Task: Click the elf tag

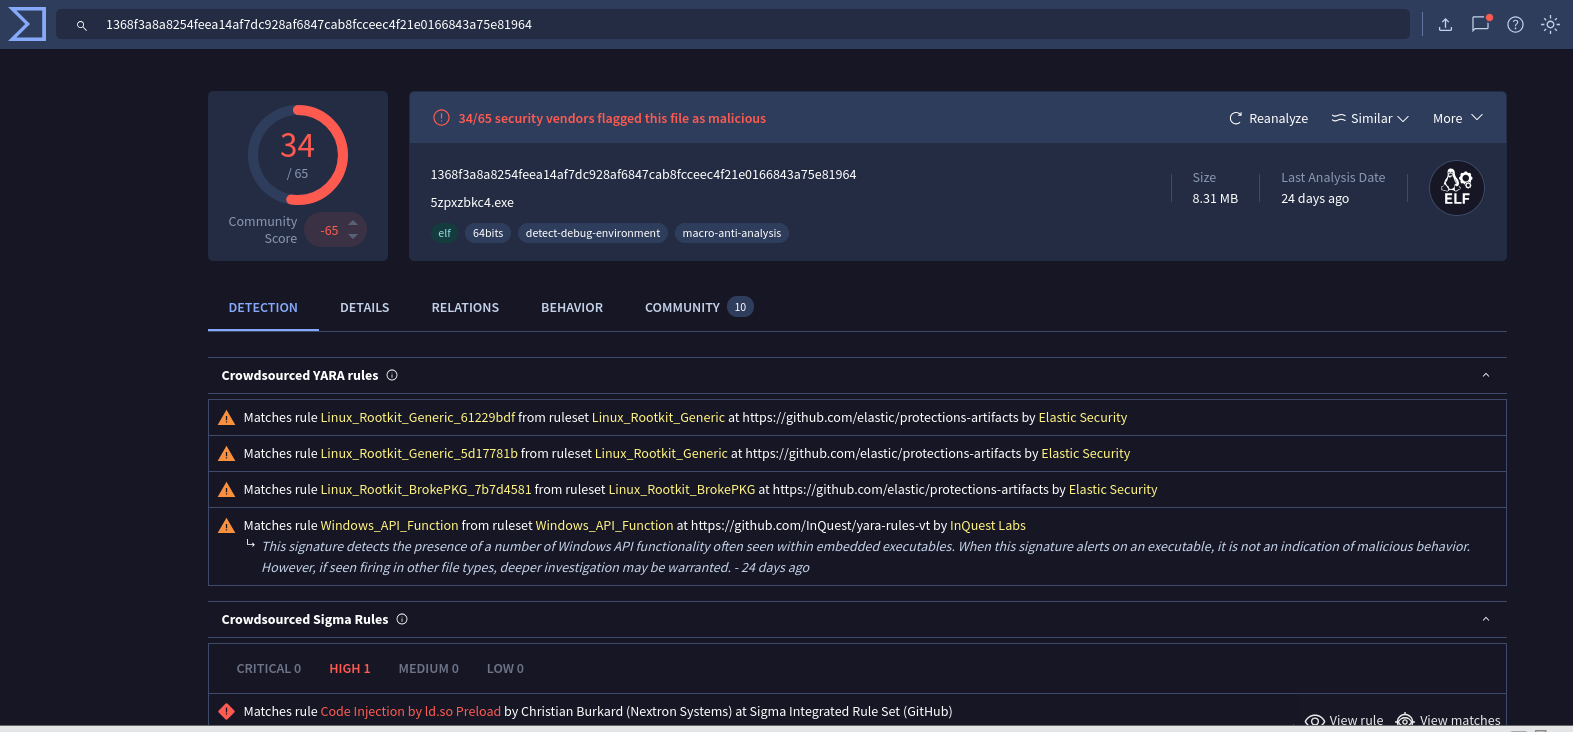Action: tap(444, 233)
